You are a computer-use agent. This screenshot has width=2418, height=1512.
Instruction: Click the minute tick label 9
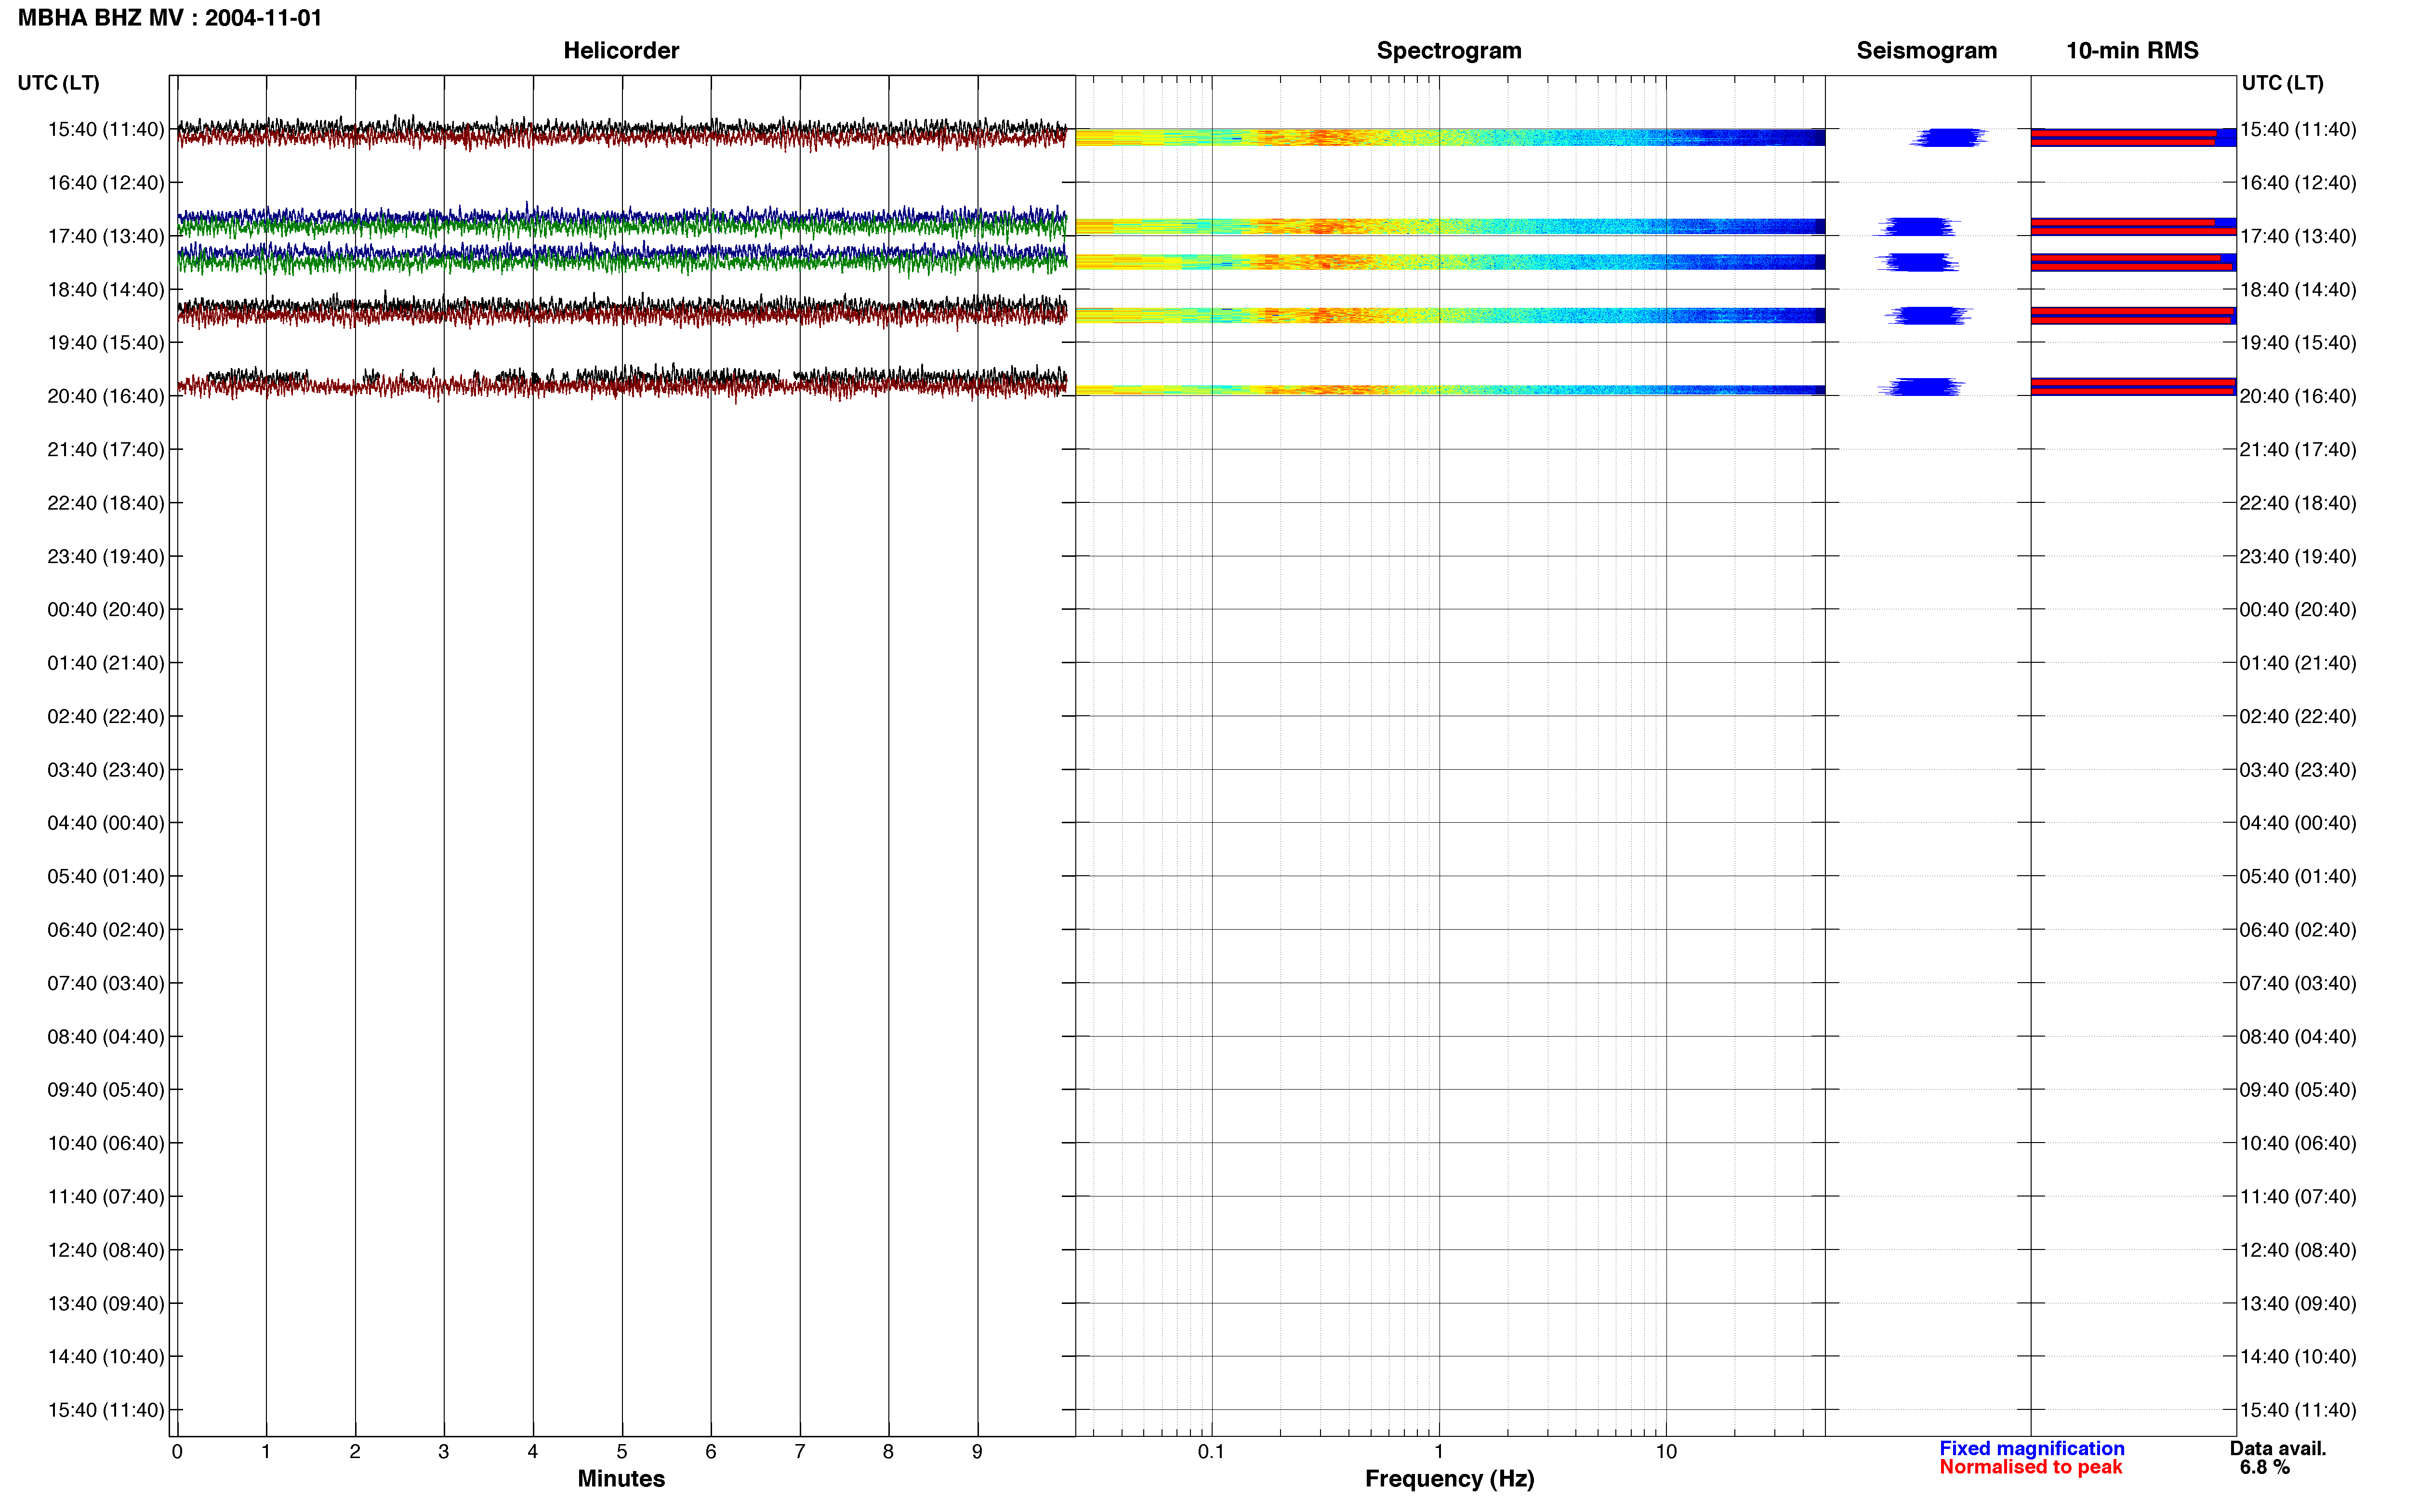(x=977, y=1452)
